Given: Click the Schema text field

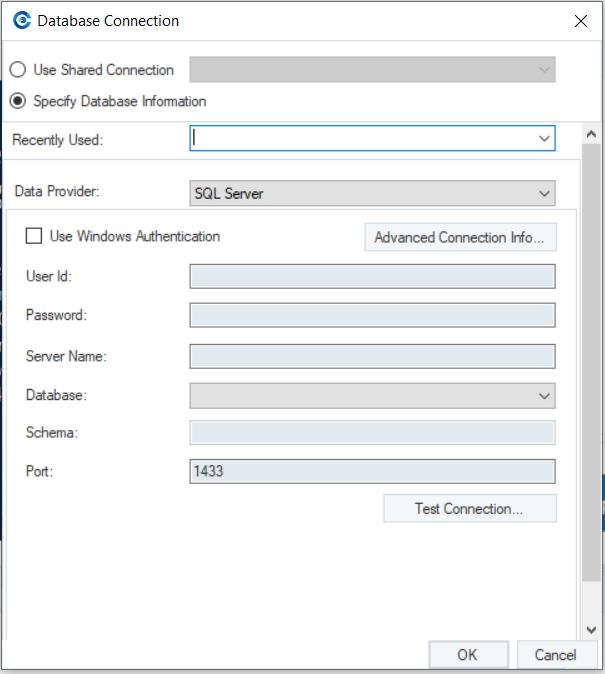Looking at the screenshot, I should (372, 432).
